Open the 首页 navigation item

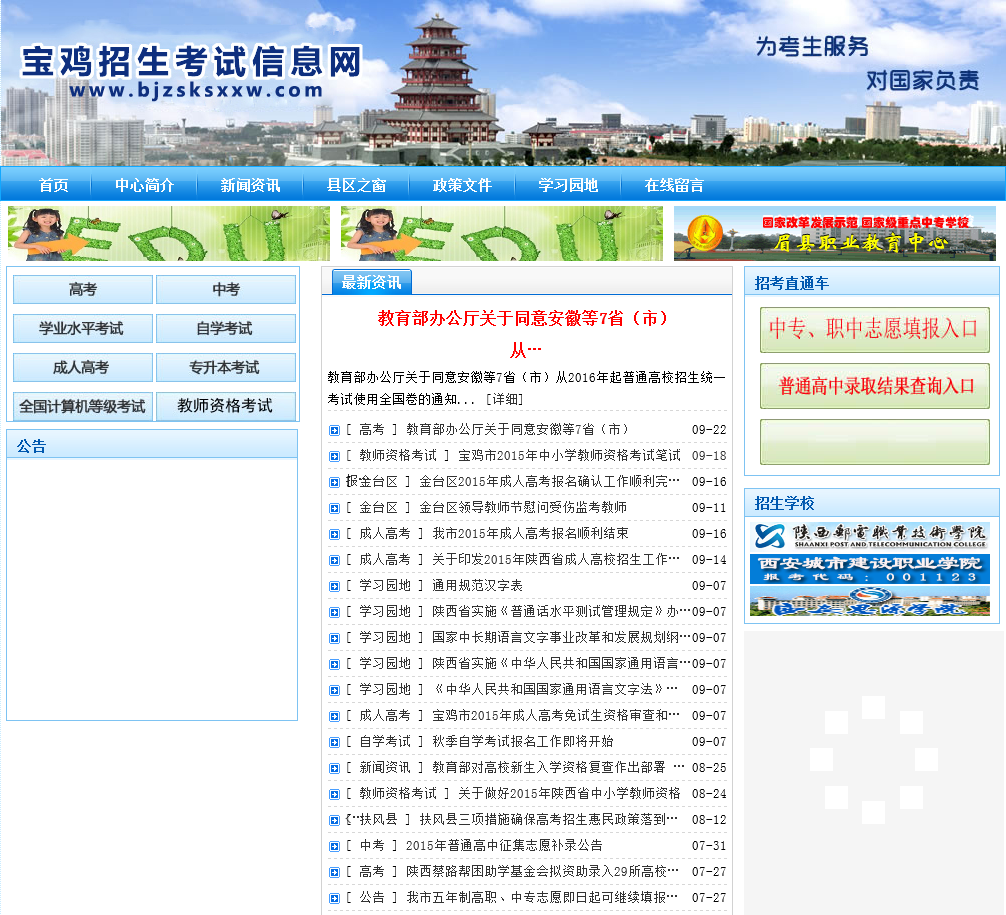pos(53,185)
